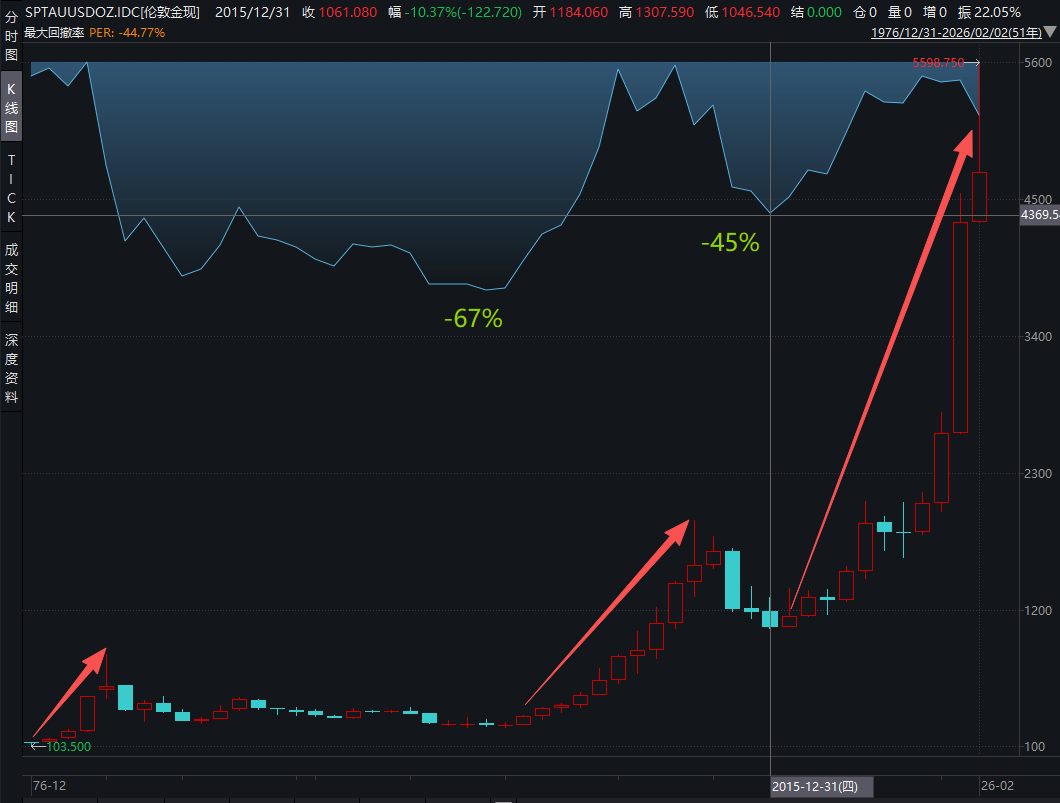1060x803 pixels.
Task: Open the 成交明细 trade details tab
Action: point(11,278)
